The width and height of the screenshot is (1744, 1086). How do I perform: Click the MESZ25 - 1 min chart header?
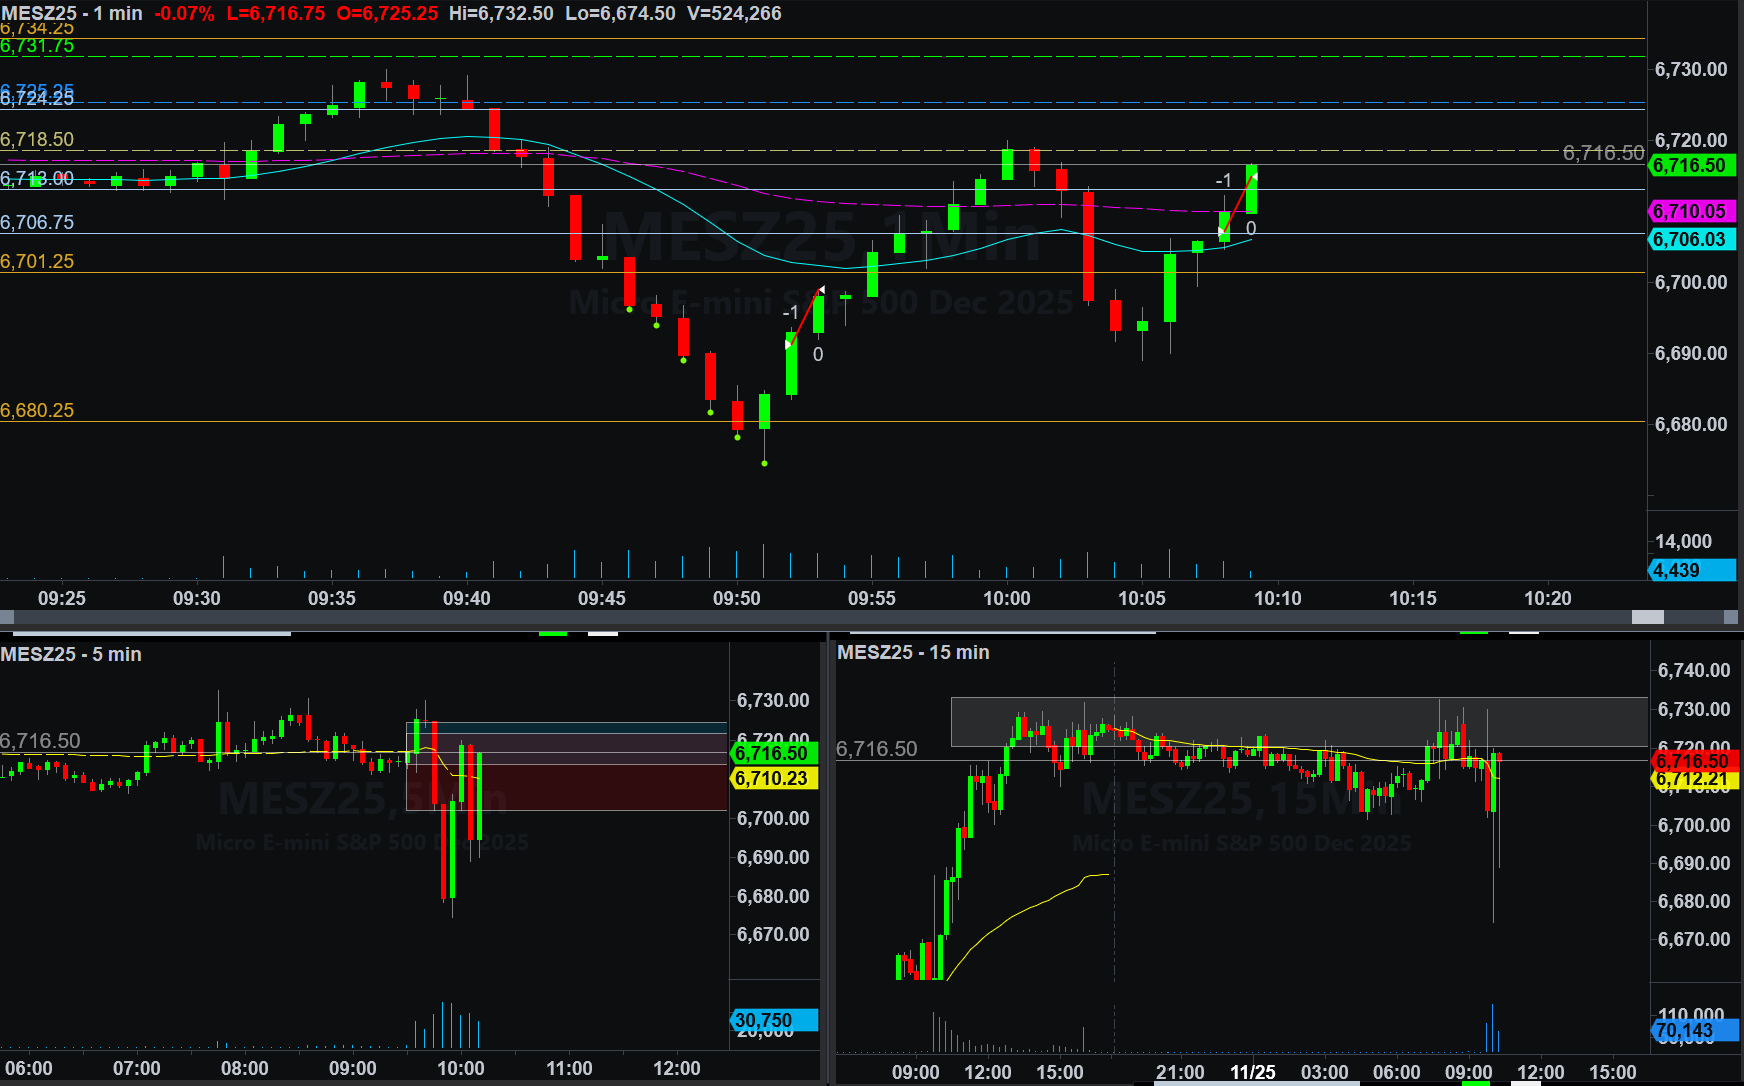point(72,14)
